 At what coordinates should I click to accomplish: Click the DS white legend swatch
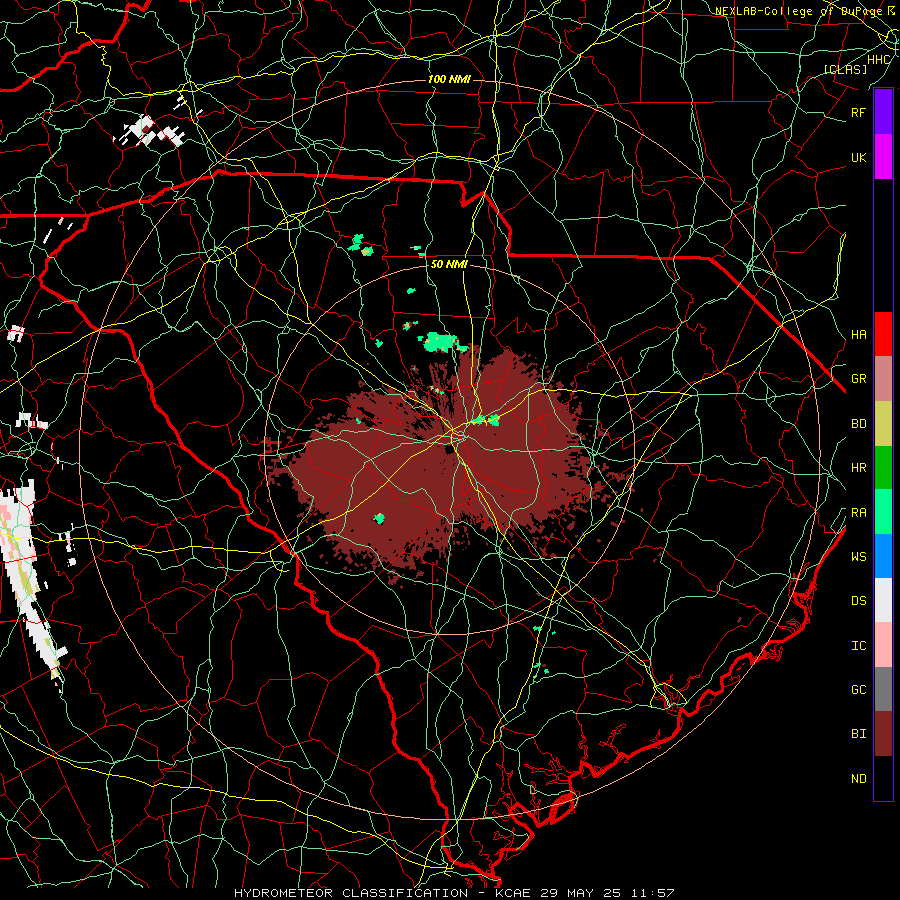[x=883, y=600]
